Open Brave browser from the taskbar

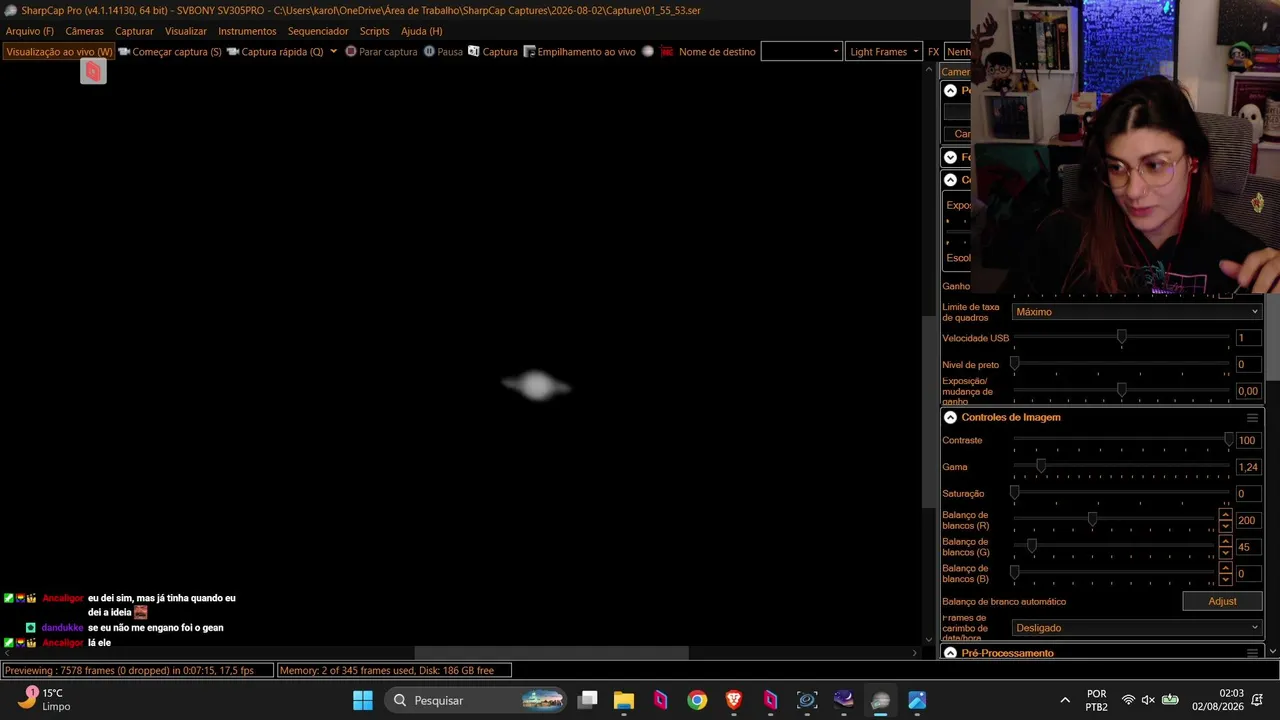[x=734, y=700]
